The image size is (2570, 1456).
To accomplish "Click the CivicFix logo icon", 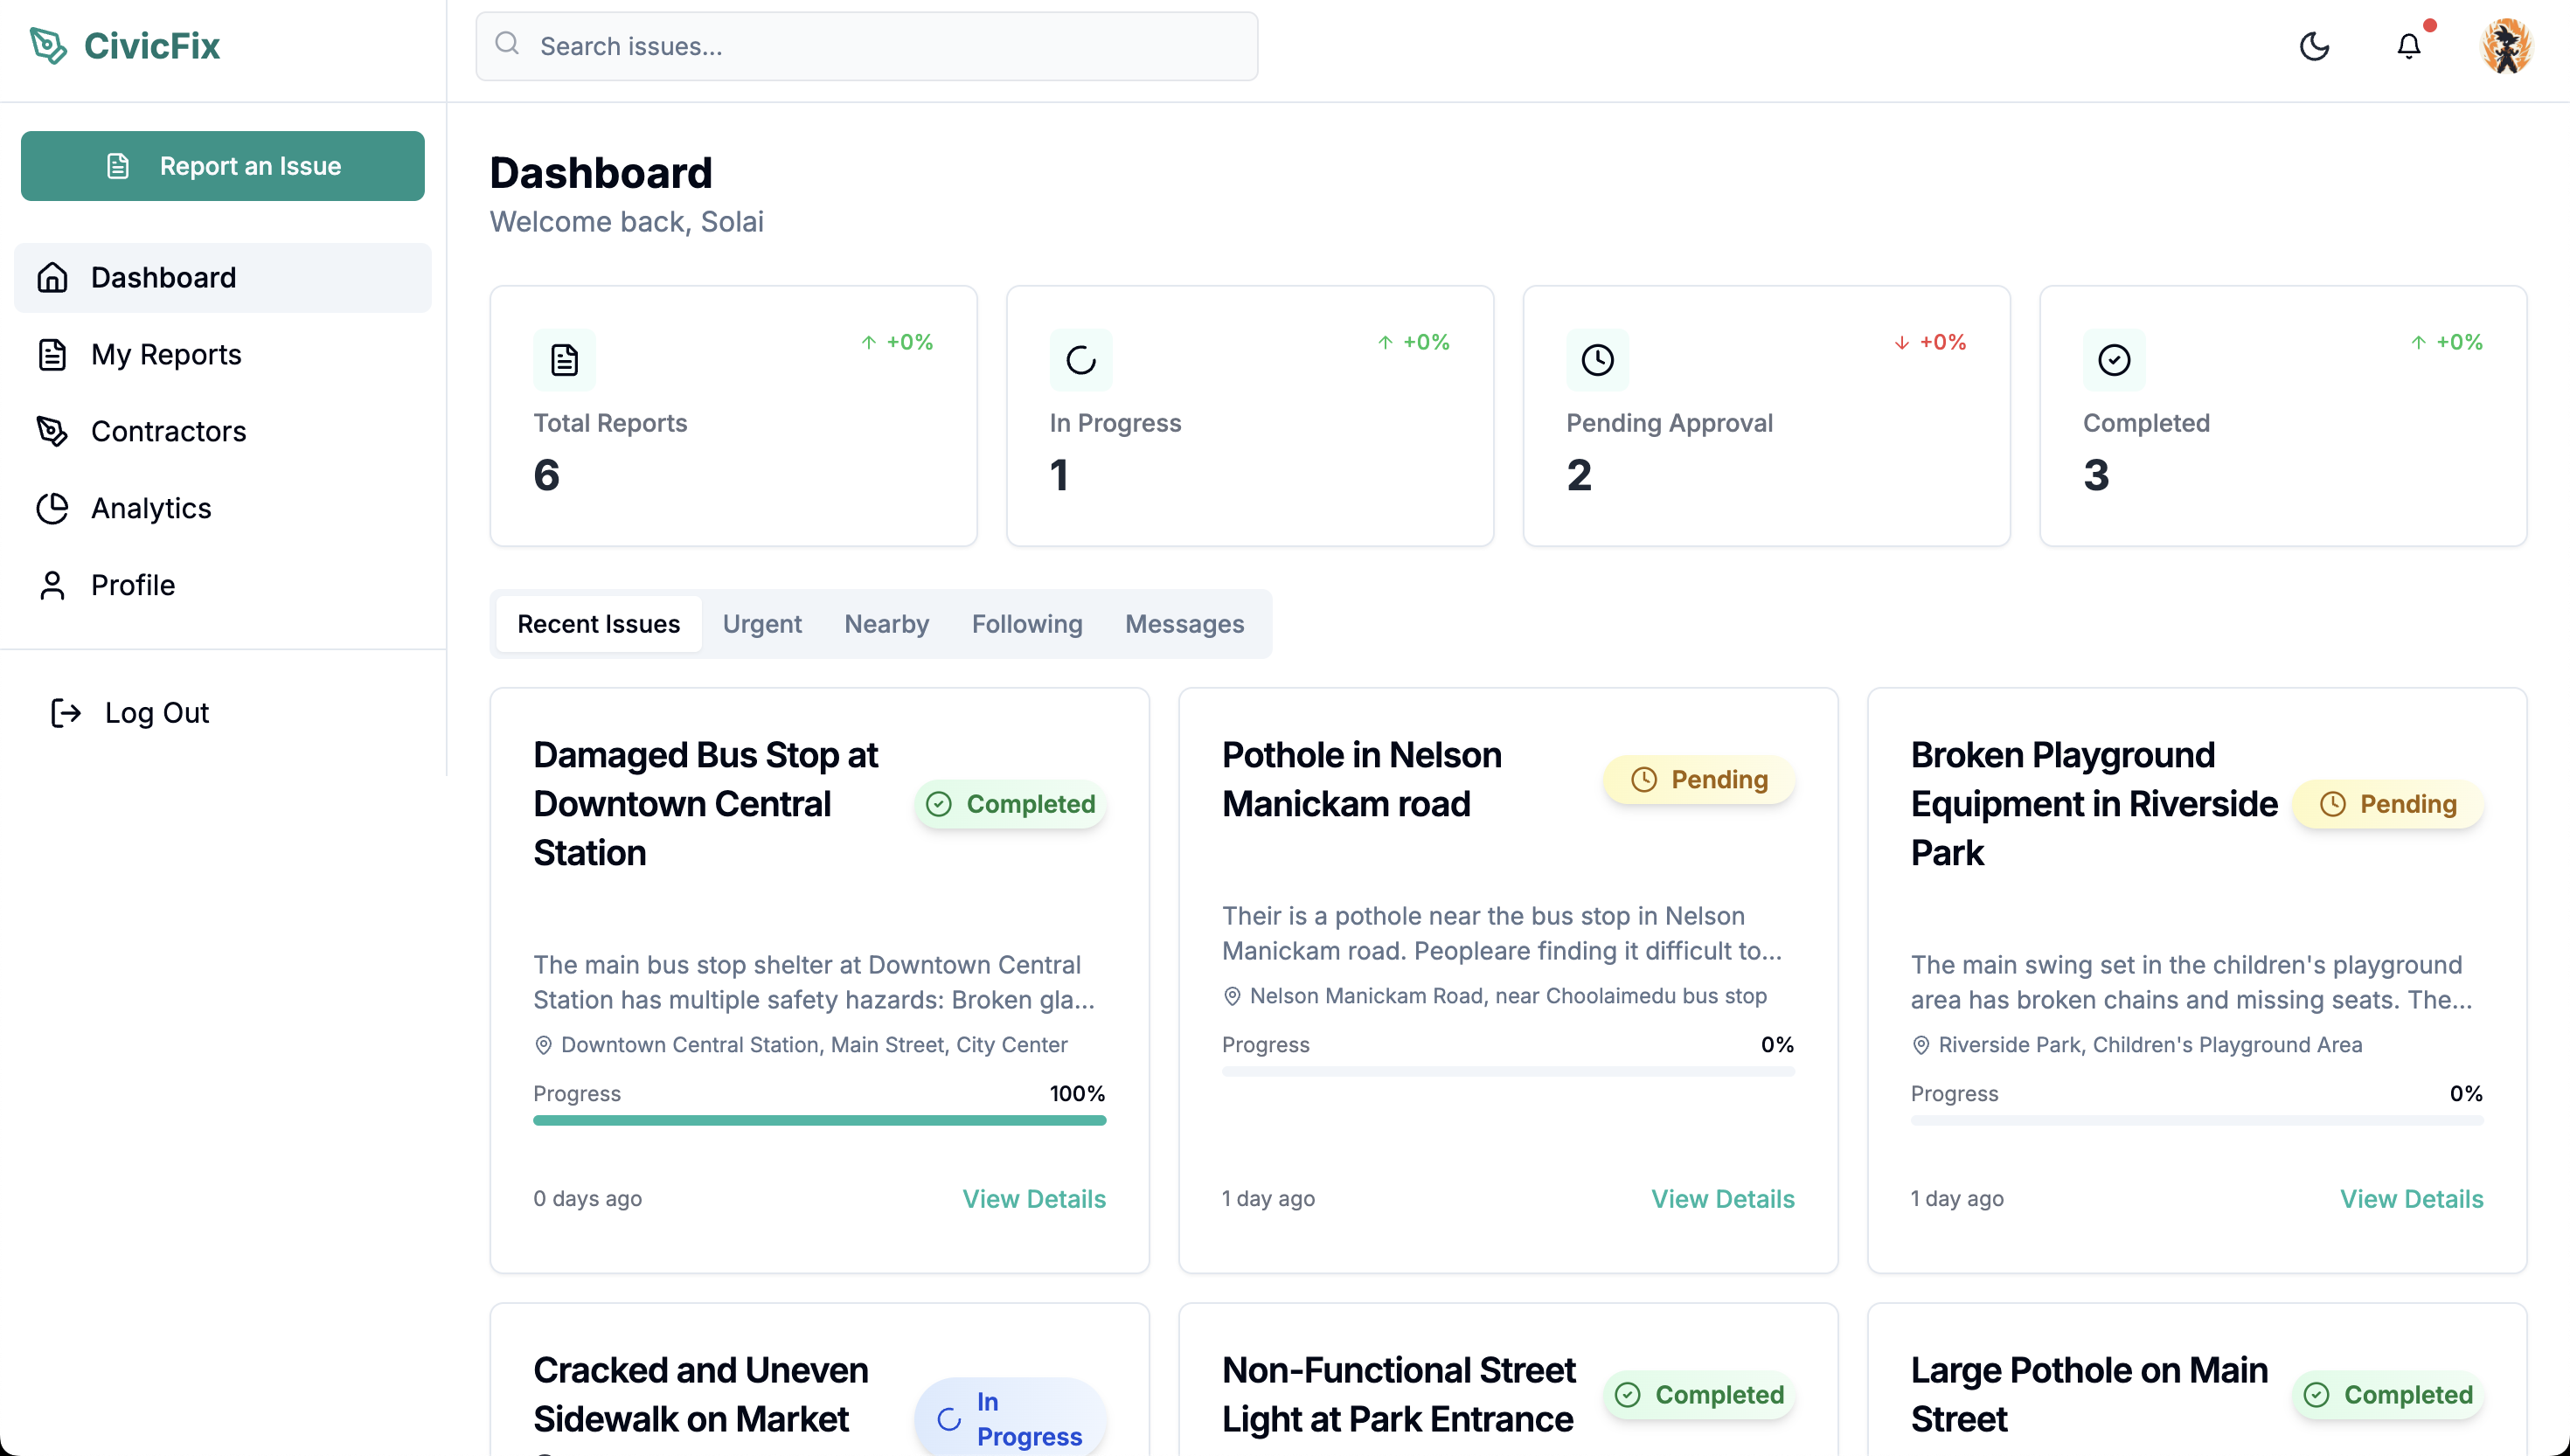I will pyautogui.click(x=48, y=46).
